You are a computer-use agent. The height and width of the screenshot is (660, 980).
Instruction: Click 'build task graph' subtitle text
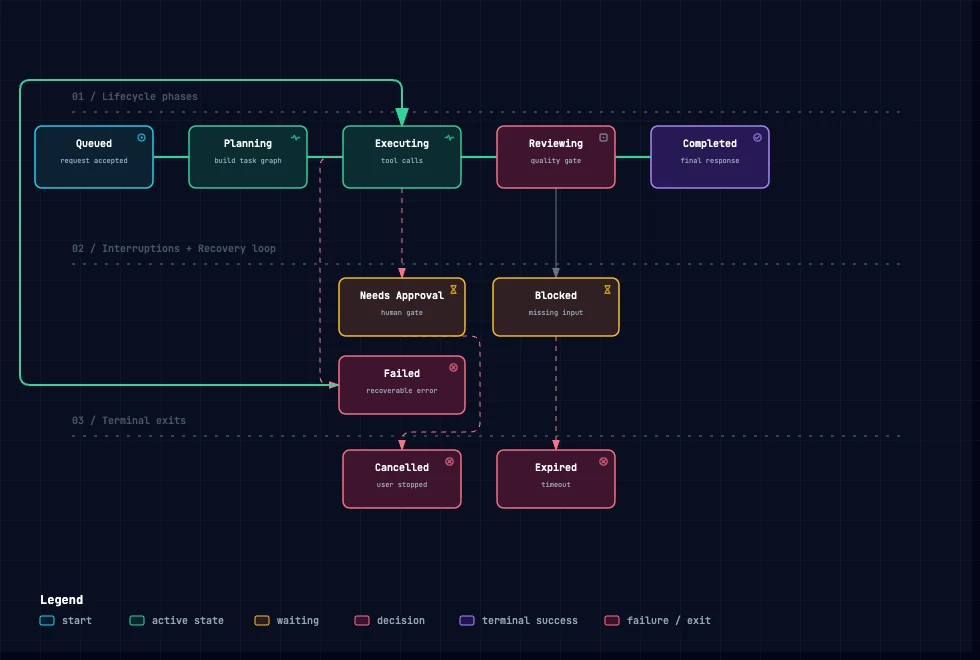(x=248, y=161)
